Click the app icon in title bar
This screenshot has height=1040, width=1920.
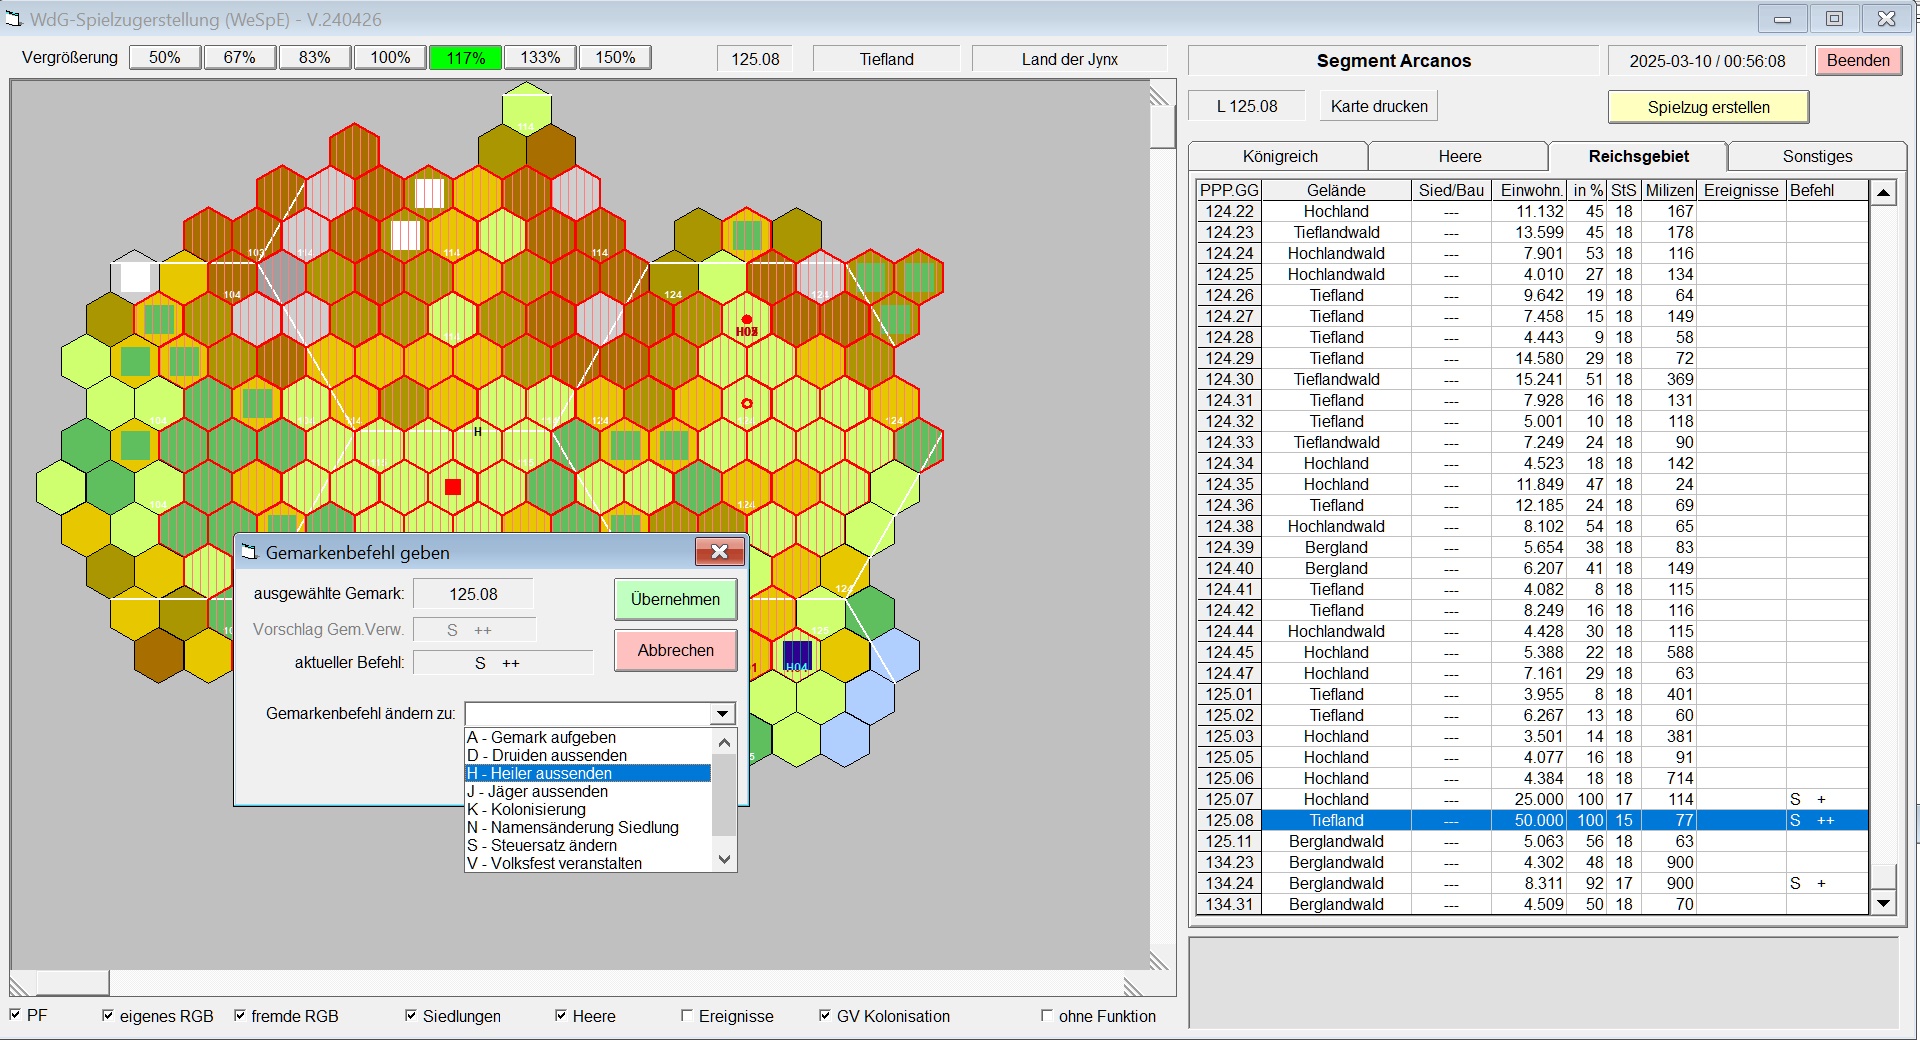coord(14,19)
